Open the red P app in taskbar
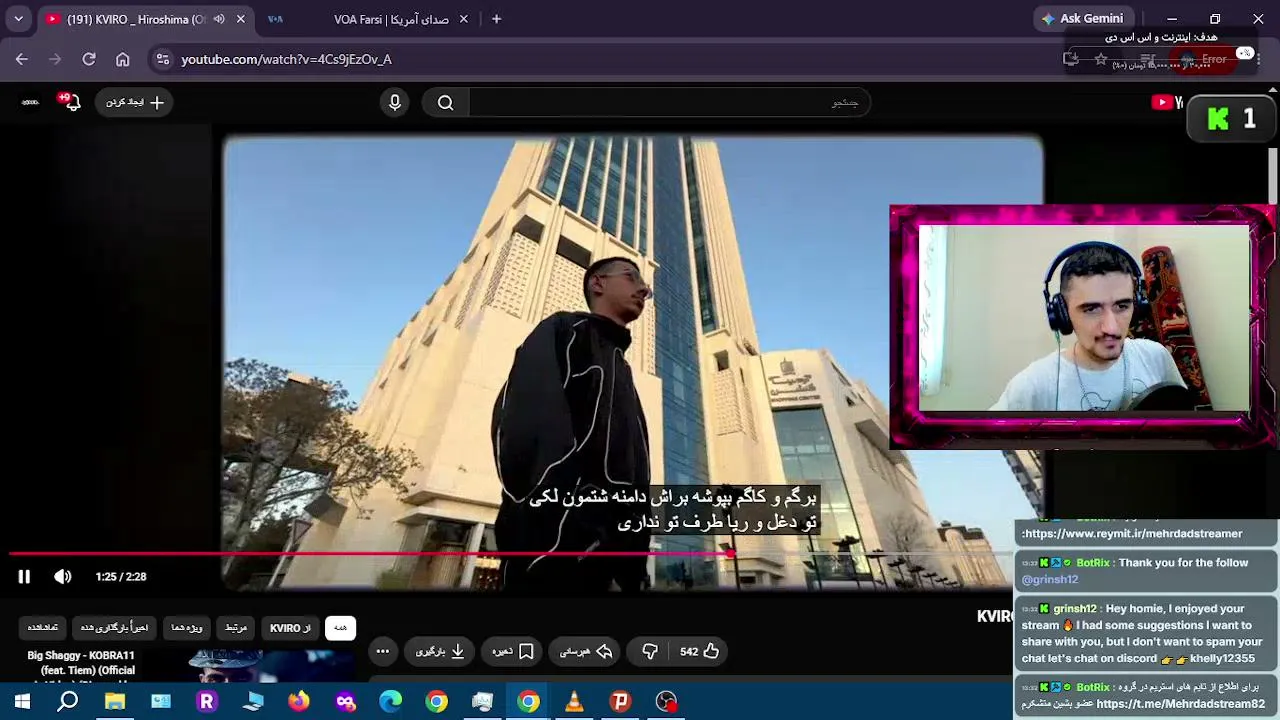Viewport: 1280px width, 720px height. 620,702
